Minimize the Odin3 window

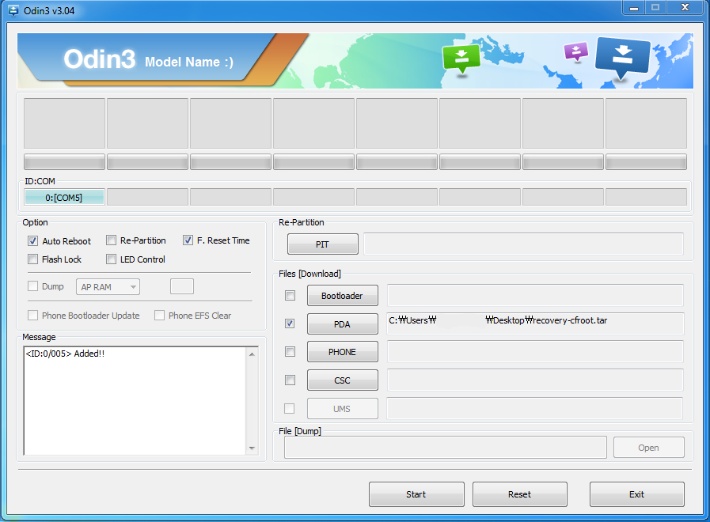click(634, 8)
